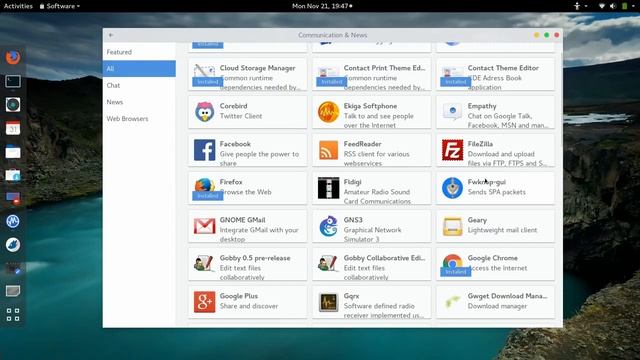
Task: Open the Contact Print Theme Editor icon
Action: (x=329, y=72)
